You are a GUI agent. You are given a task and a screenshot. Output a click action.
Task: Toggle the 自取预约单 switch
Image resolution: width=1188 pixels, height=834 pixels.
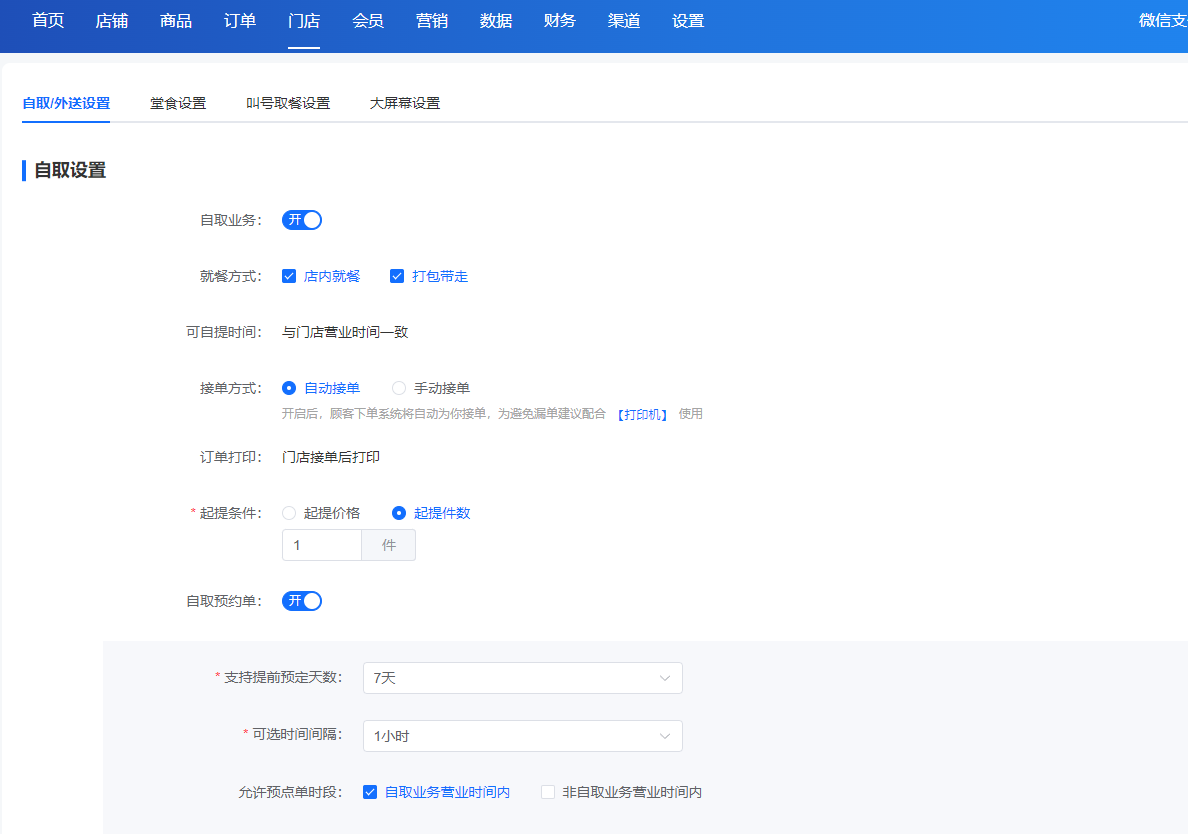click(x=302, y=601)
